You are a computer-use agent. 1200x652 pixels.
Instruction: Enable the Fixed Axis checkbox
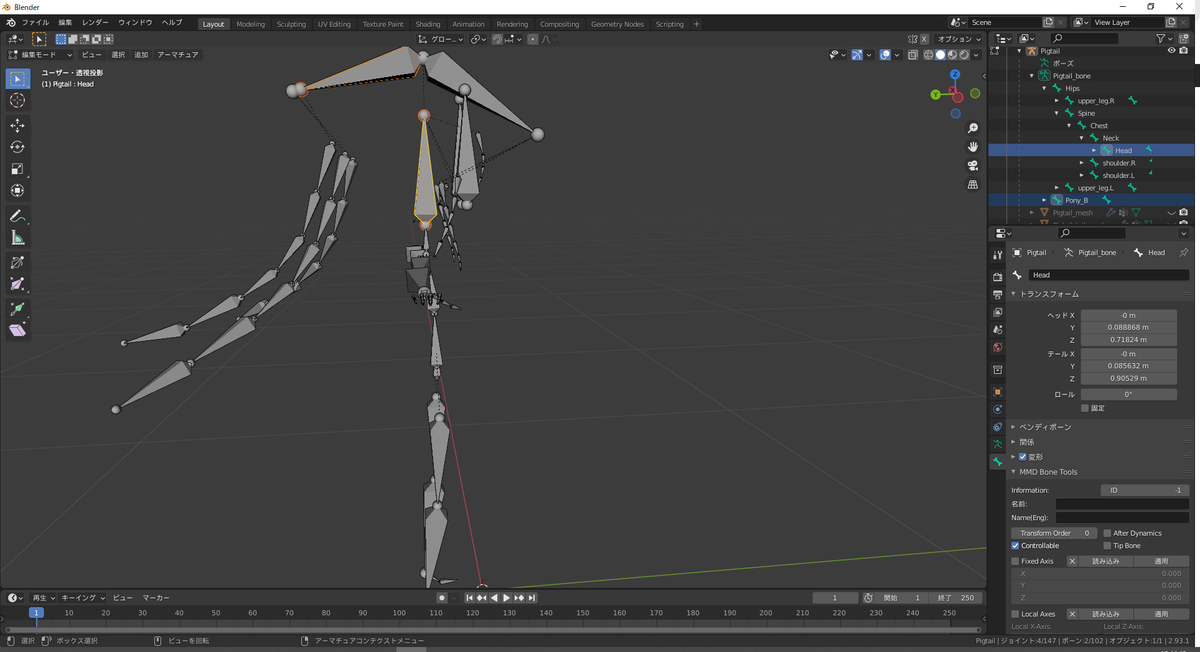click(1015, 561)
